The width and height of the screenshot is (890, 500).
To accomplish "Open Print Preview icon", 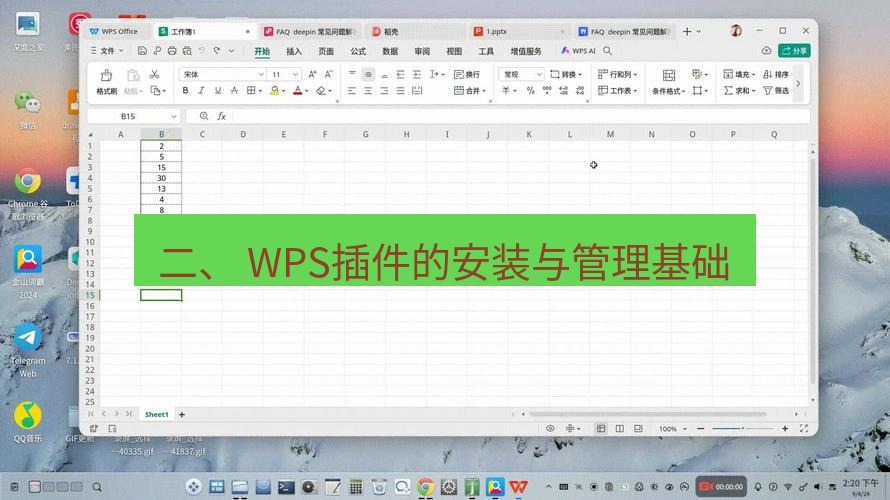I will point(187,51).
